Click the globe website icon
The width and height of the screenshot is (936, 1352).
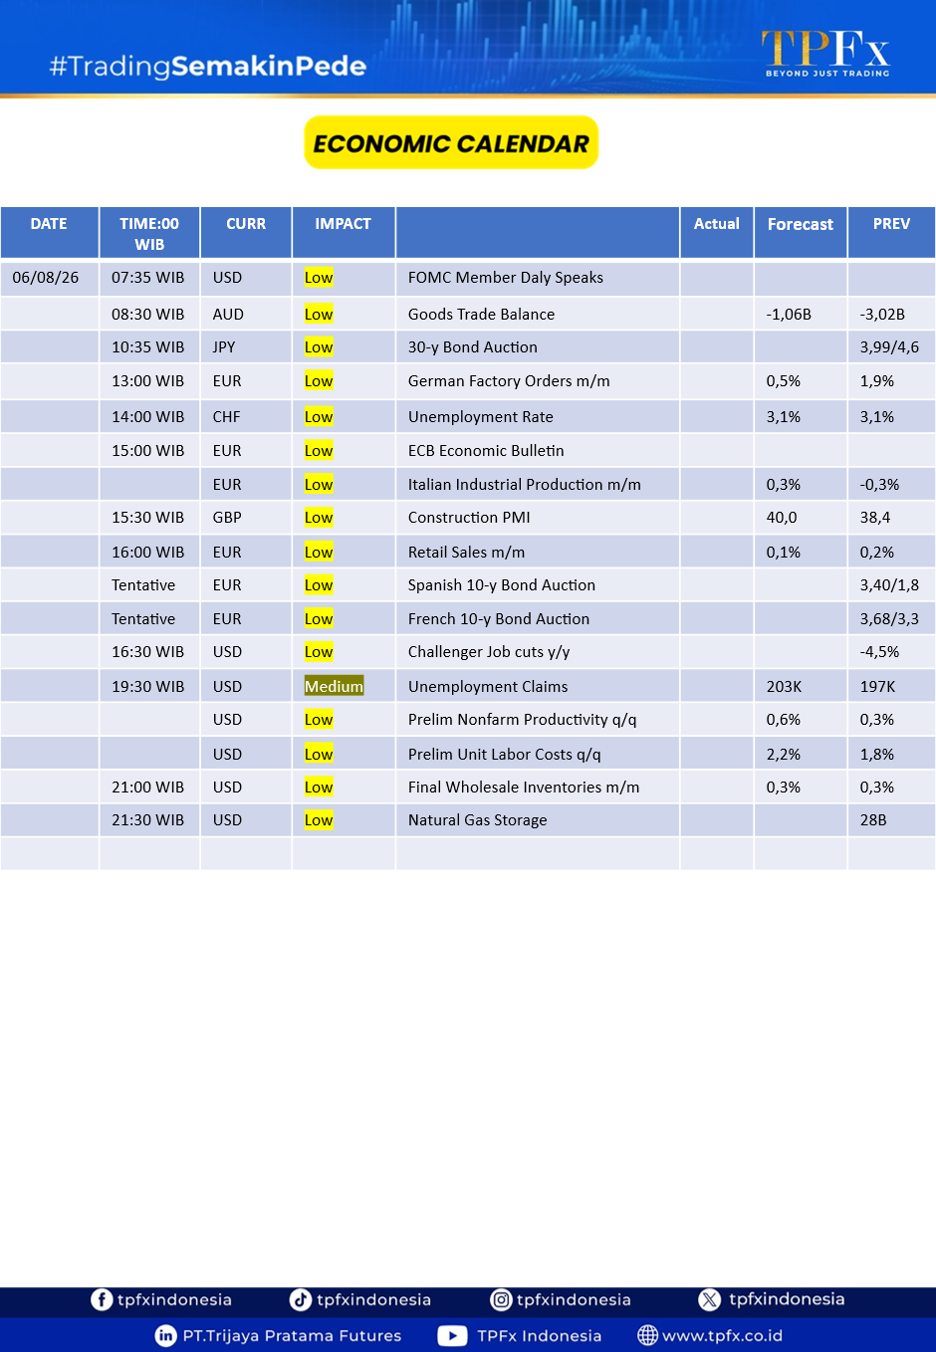pos(647,1335)
